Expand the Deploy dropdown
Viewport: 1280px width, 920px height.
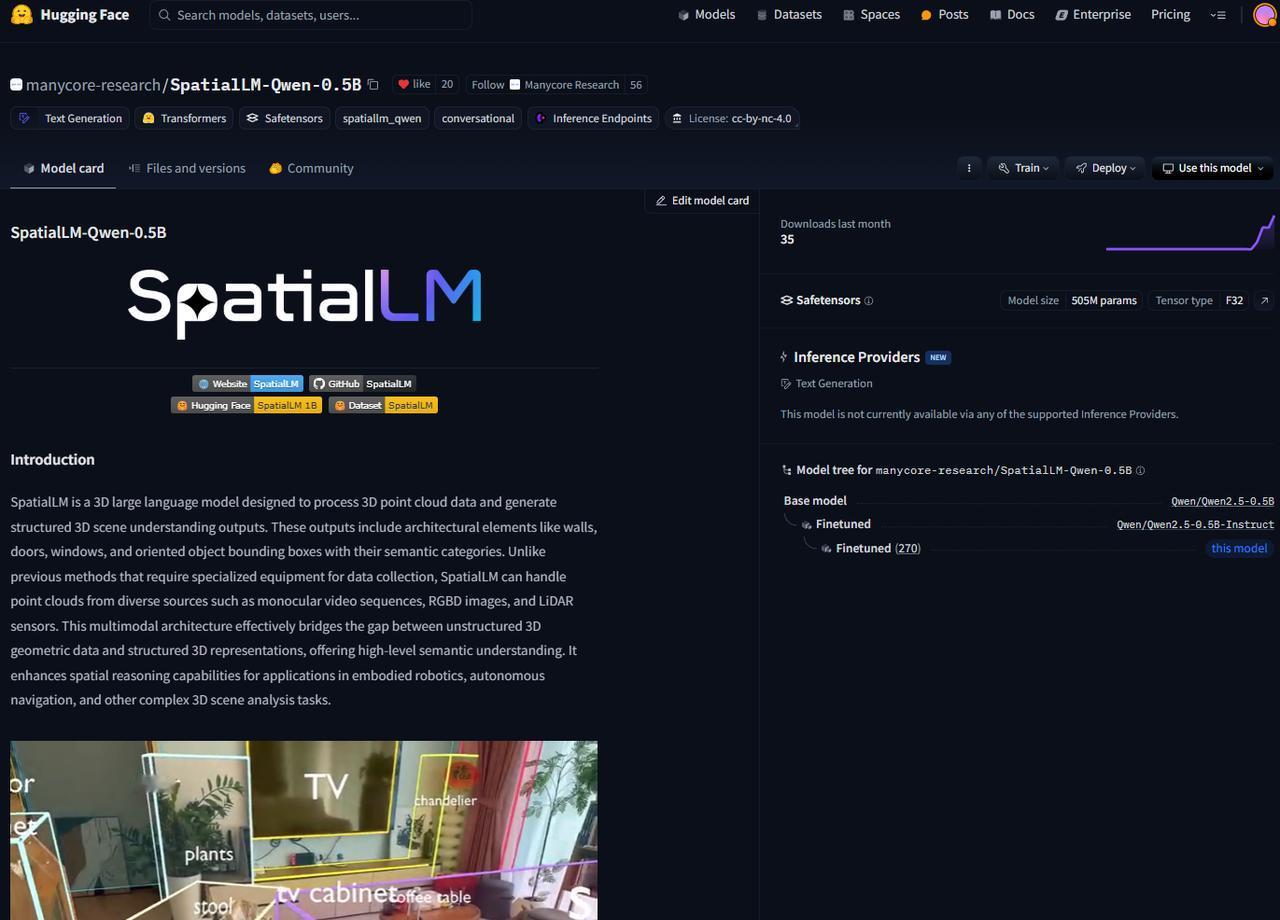coord(1105,168)
